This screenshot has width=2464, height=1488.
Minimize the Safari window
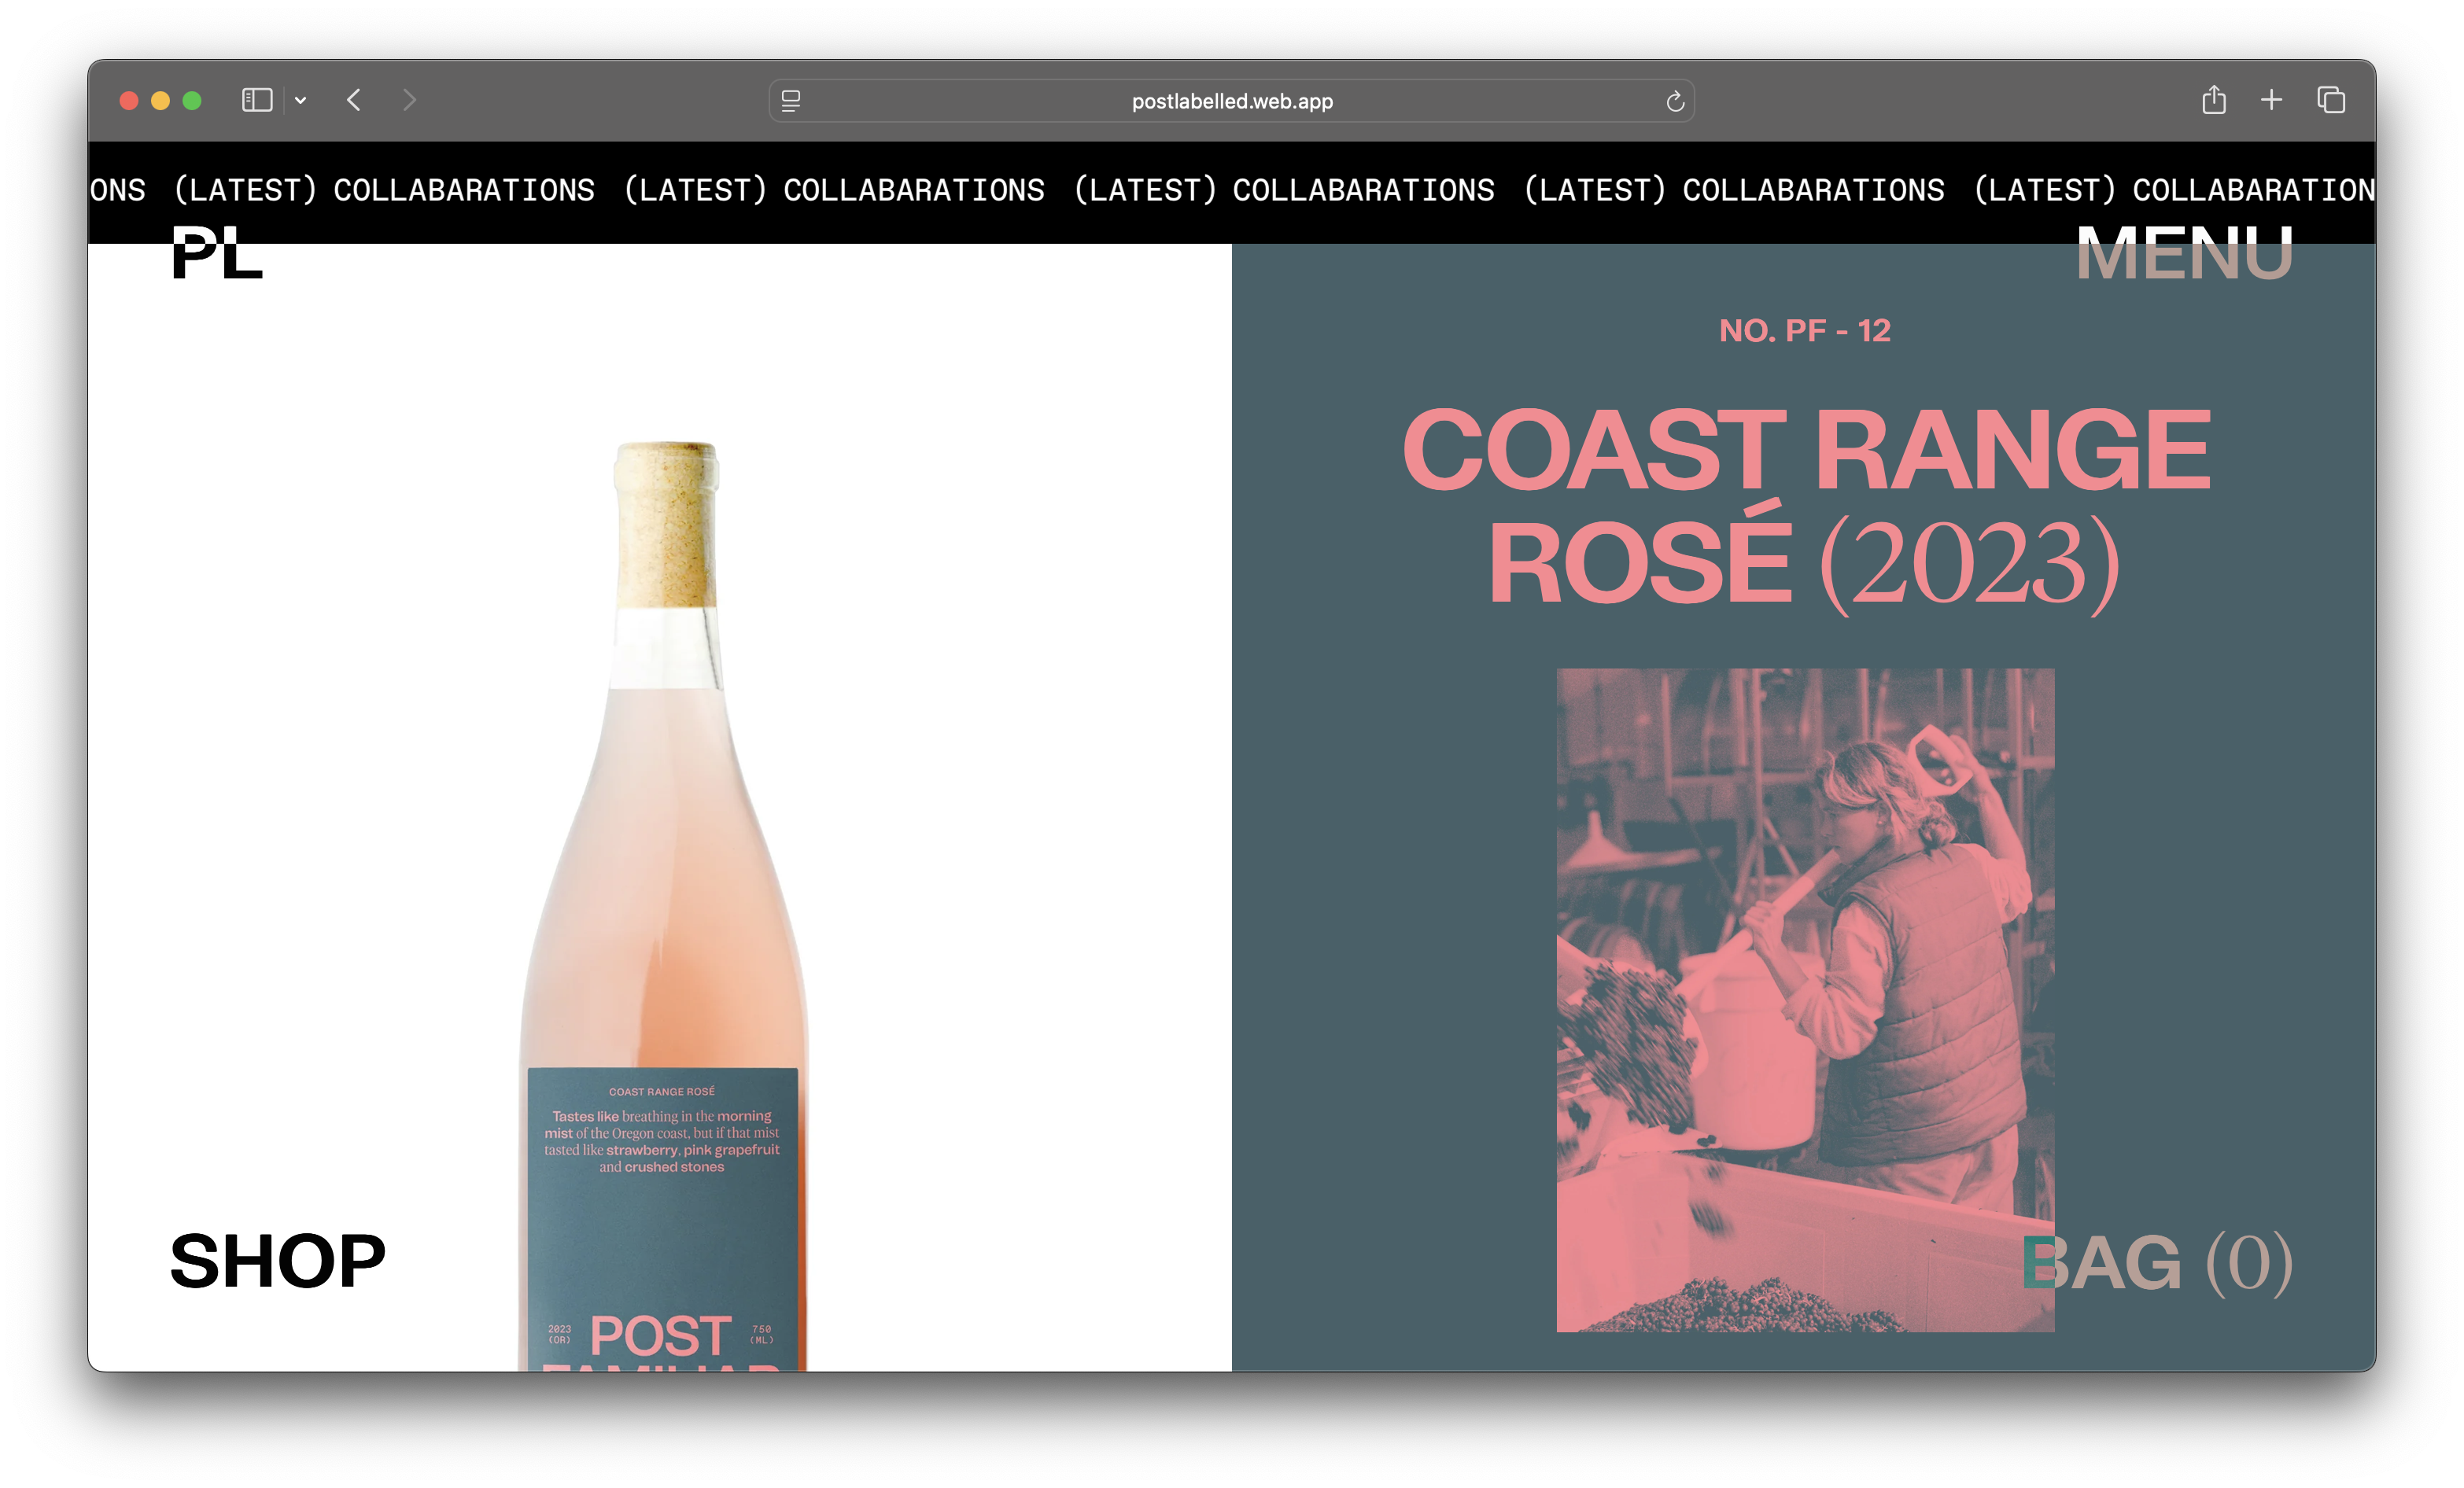coord(160,100)
